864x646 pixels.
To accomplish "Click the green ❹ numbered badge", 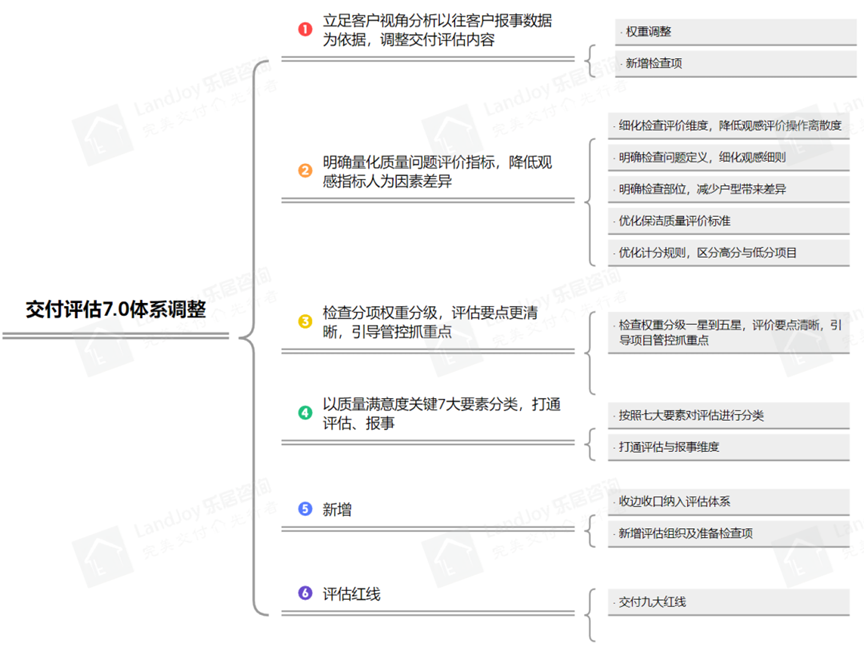I will [x=305, y=412].
